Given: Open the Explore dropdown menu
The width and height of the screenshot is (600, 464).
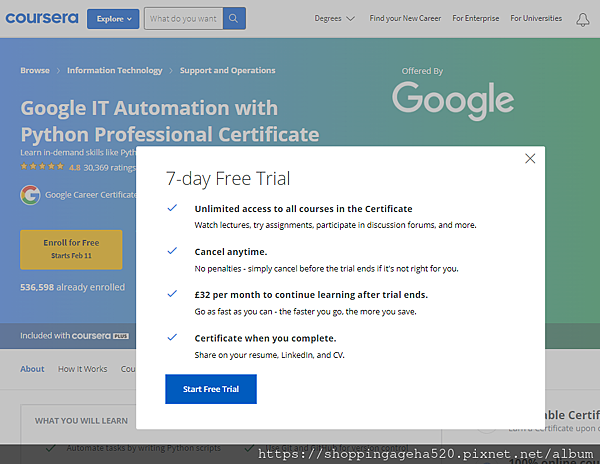Looking at the screenshot, I should 113,19.
